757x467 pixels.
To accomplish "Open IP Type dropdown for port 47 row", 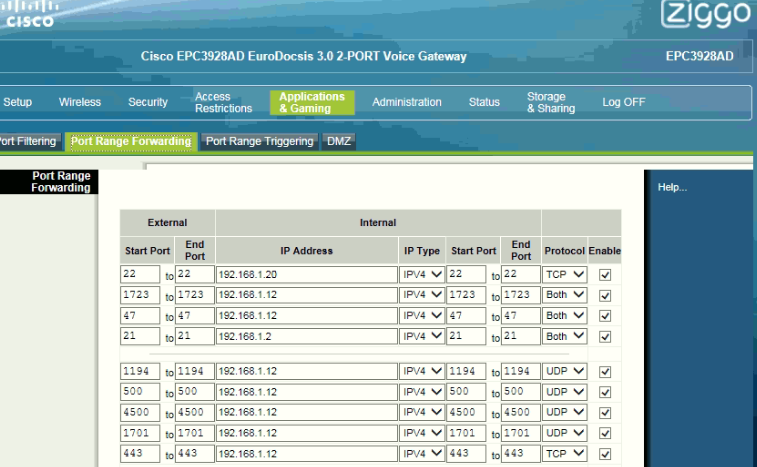I will pos(422,315).
